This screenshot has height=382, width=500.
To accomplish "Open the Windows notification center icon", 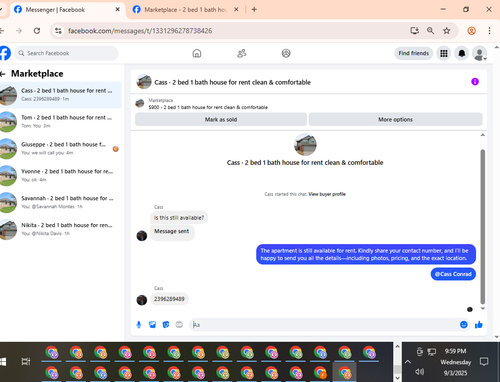I will 484,362.
